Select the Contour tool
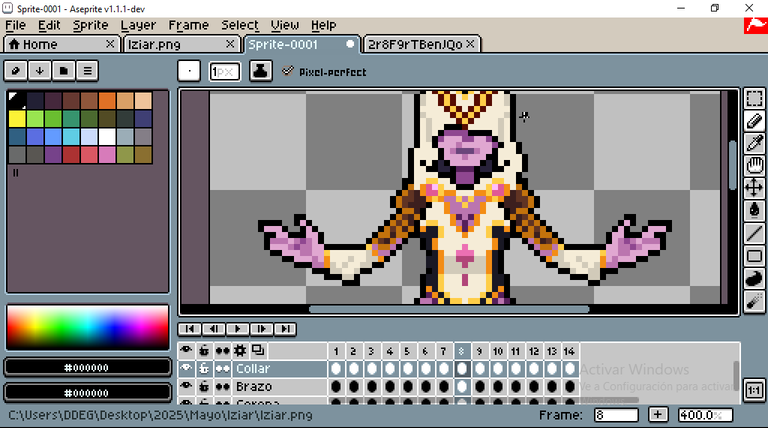The image size is (768, 428). pyautogui.click(x=754, y=278)
